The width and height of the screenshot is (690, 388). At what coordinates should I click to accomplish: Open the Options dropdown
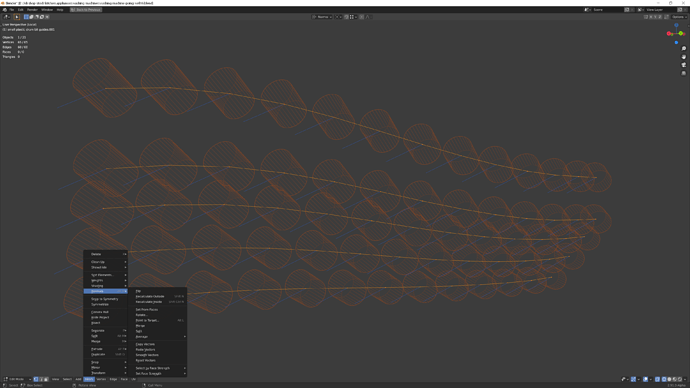tap(679, 17)
